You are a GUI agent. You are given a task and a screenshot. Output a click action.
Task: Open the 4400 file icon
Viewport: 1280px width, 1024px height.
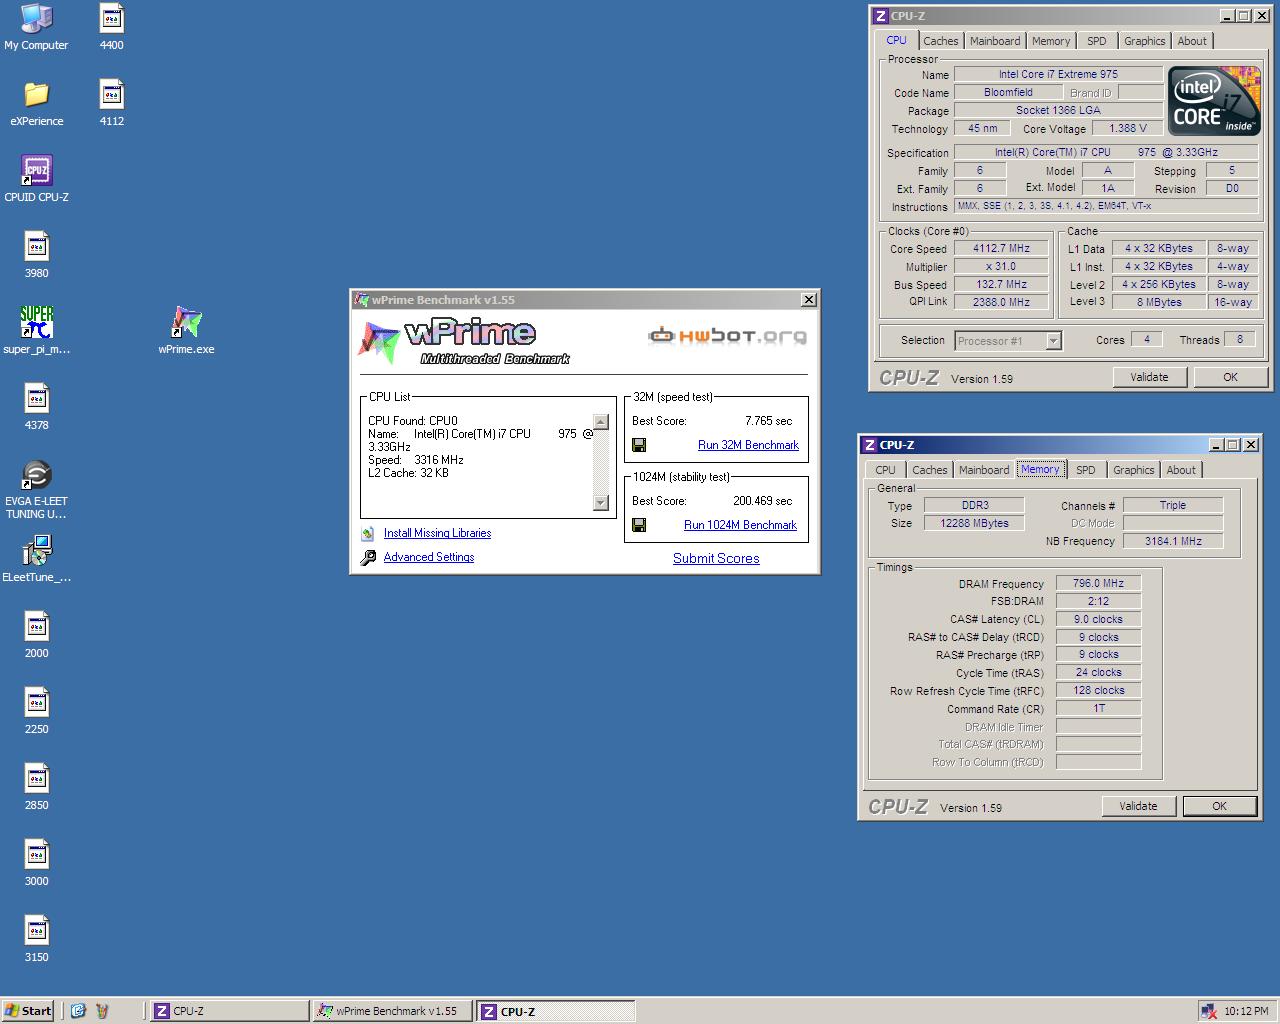112,27
